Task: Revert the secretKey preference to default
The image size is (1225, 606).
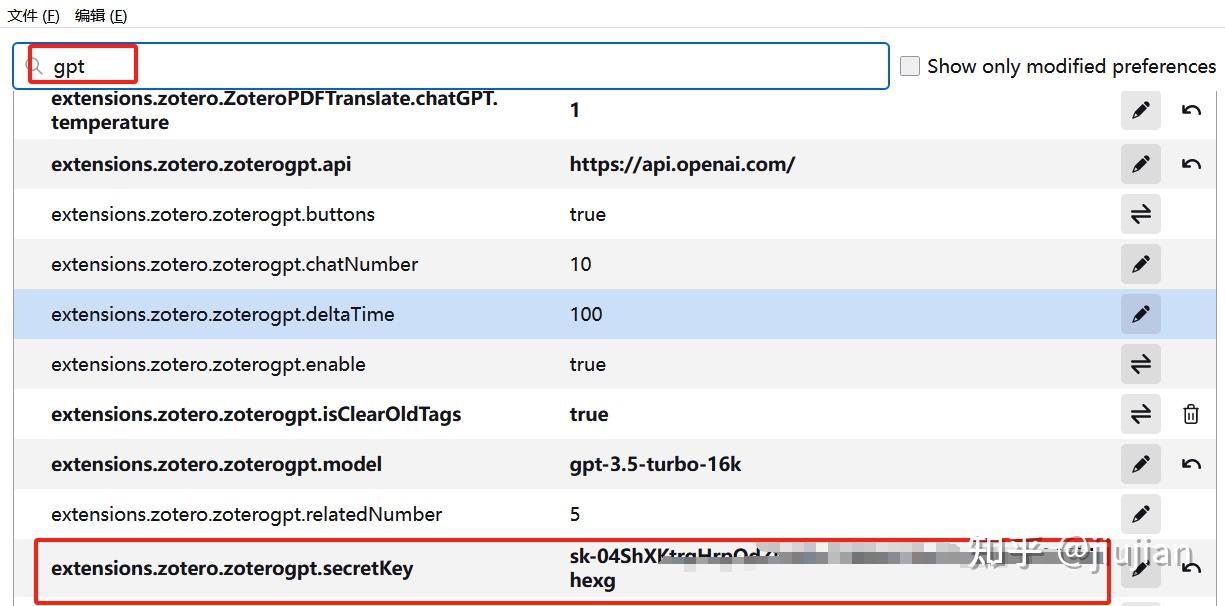Action: 1191,568
